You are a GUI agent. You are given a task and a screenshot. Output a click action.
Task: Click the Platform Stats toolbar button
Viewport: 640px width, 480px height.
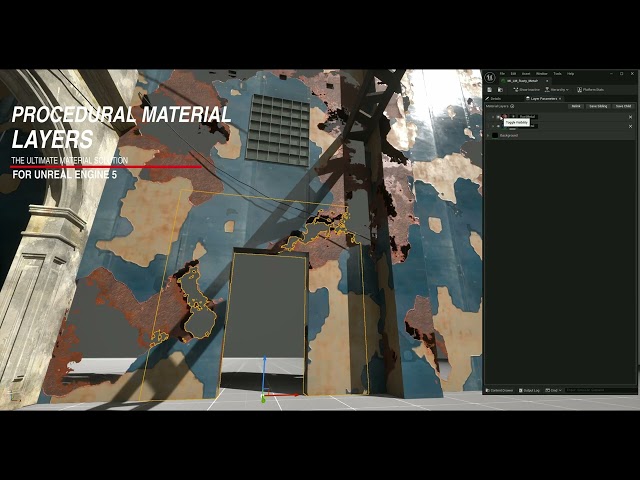[590, 90]
